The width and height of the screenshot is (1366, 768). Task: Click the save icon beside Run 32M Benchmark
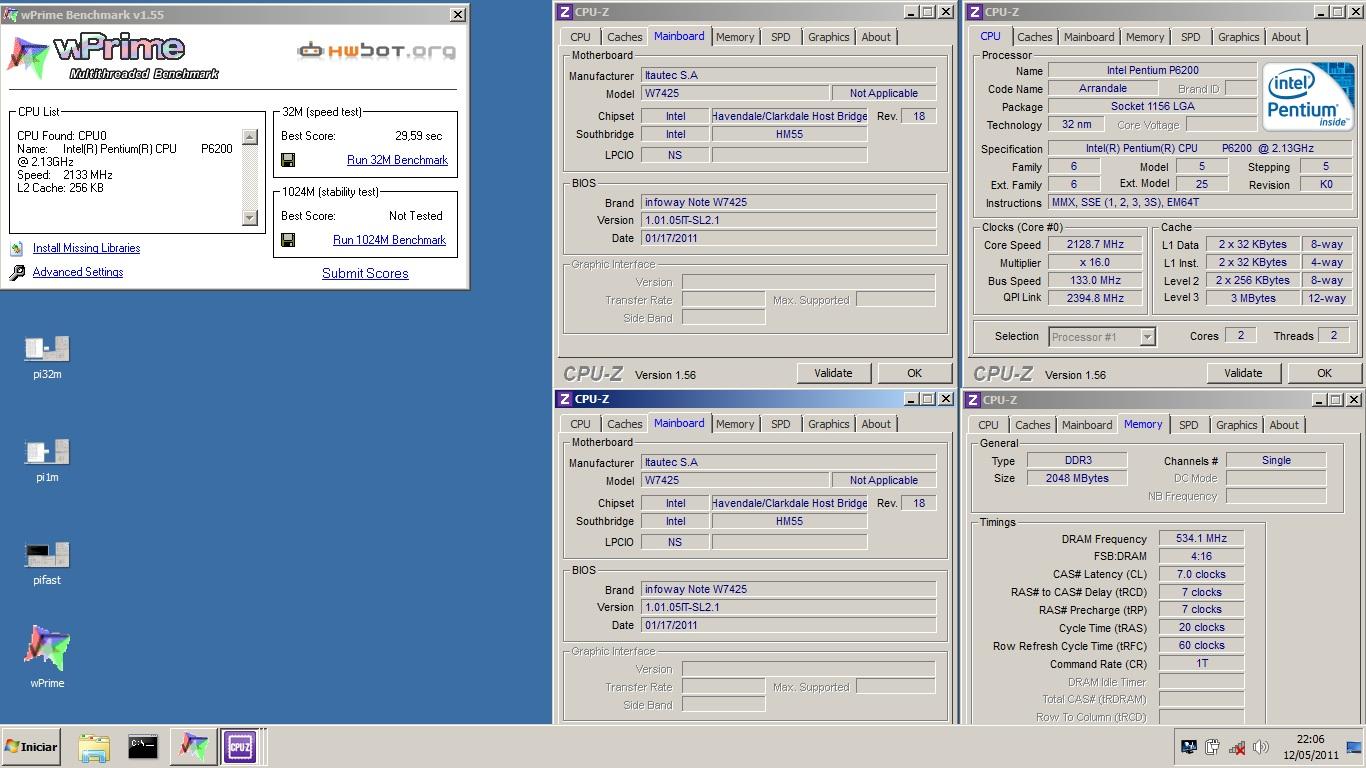(x=288, y=160)
